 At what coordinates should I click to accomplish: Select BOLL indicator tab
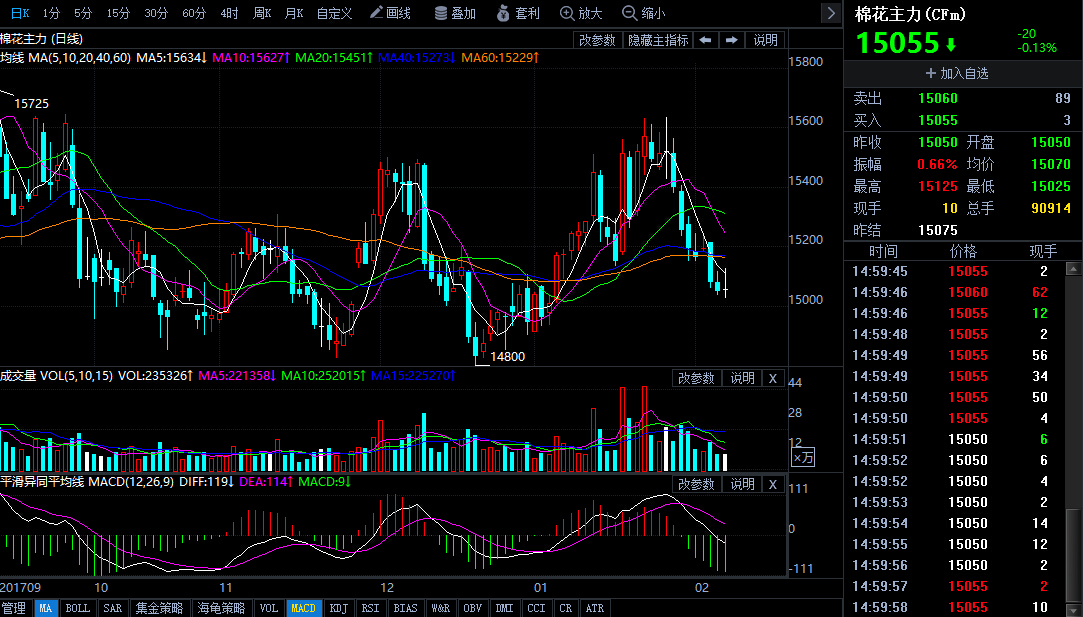77,608
